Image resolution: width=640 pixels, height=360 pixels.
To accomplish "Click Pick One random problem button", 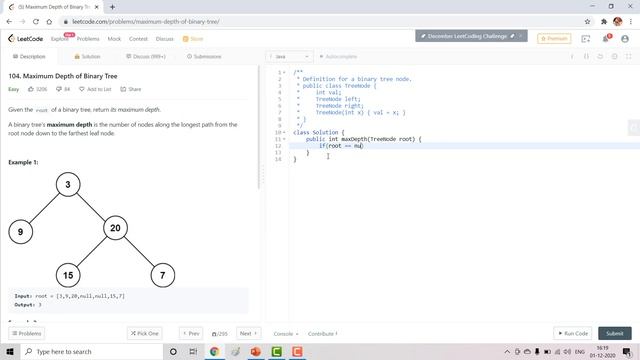I will coord(144,333).
